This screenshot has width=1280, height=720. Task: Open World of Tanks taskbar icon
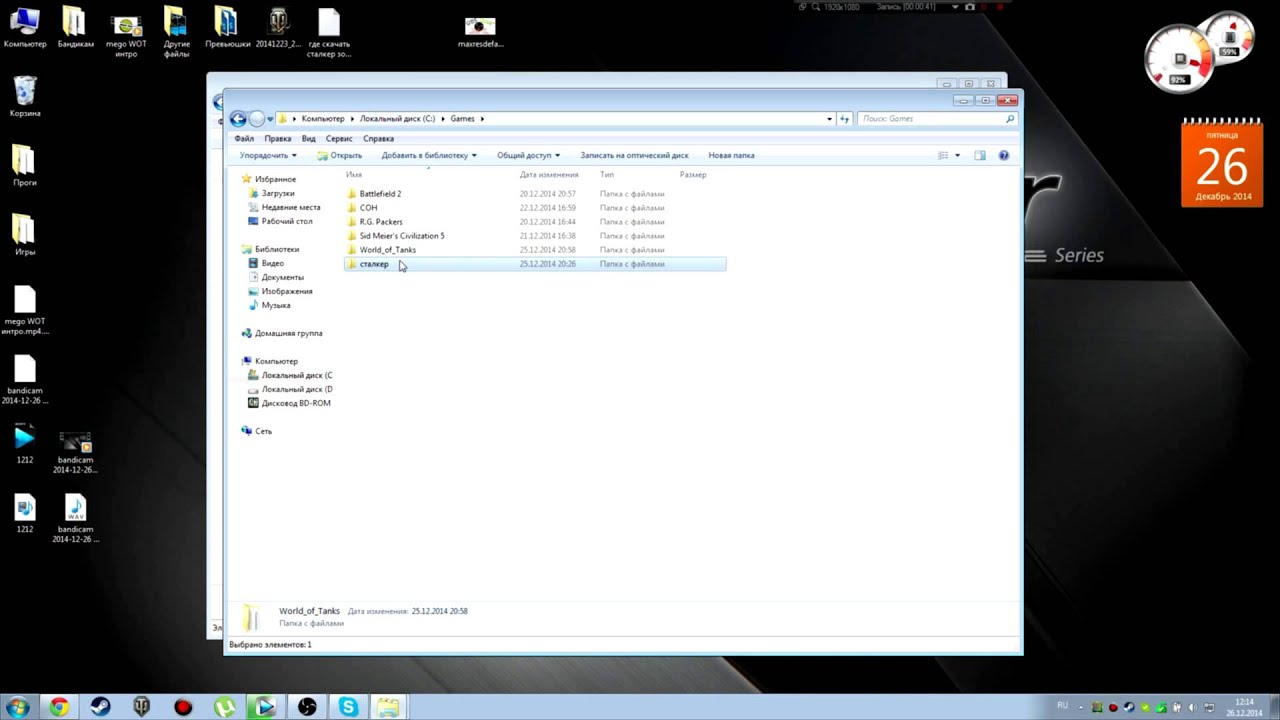(141, 707)
